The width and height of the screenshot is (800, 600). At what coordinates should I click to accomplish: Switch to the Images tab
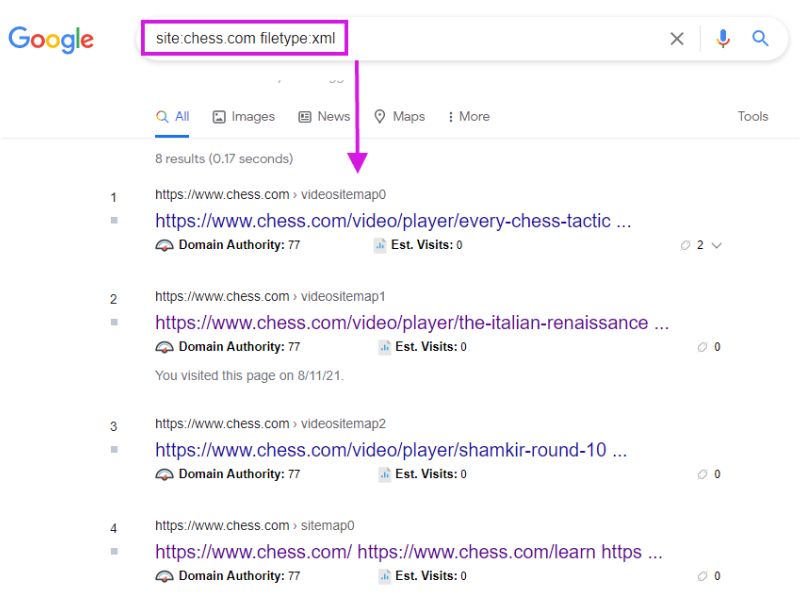coord(243,117)
